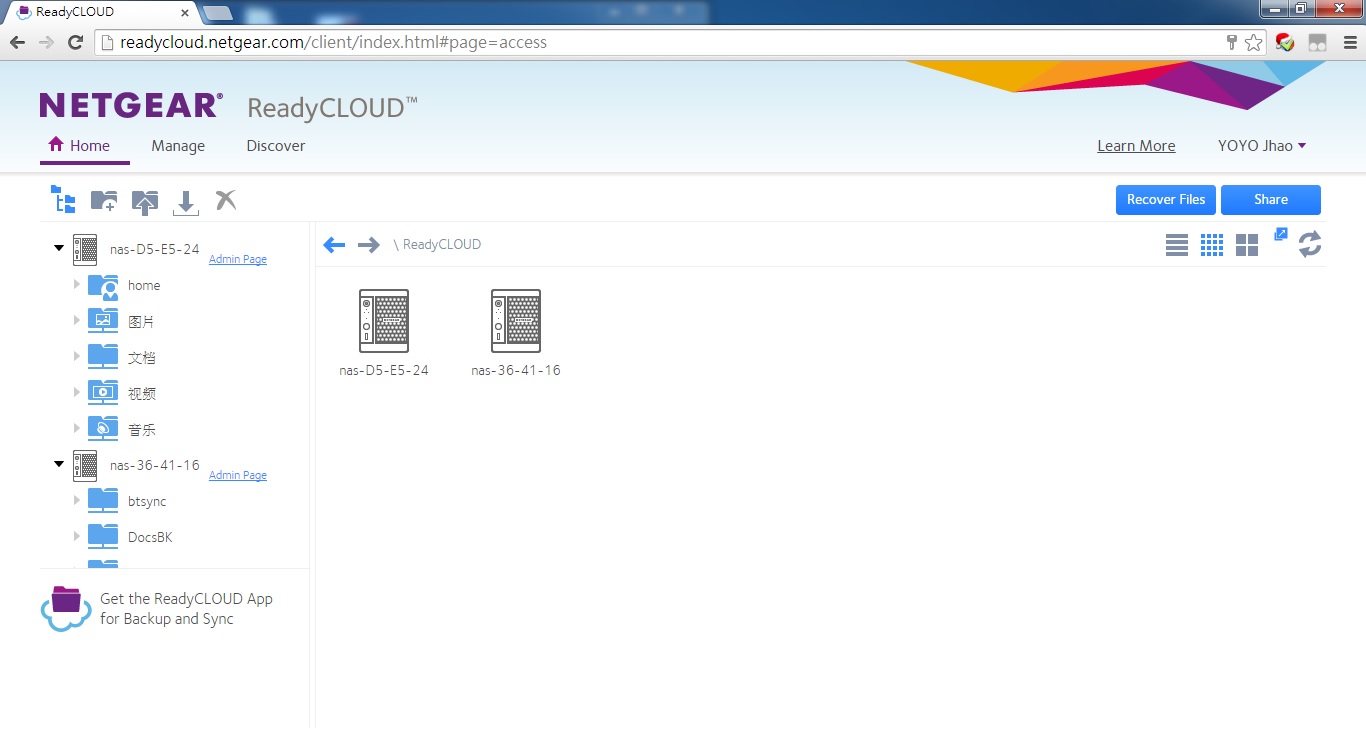The height and width of the screenshot is (753, 1366).
Task: Click the download icon in toolbar
Action: 185,203
